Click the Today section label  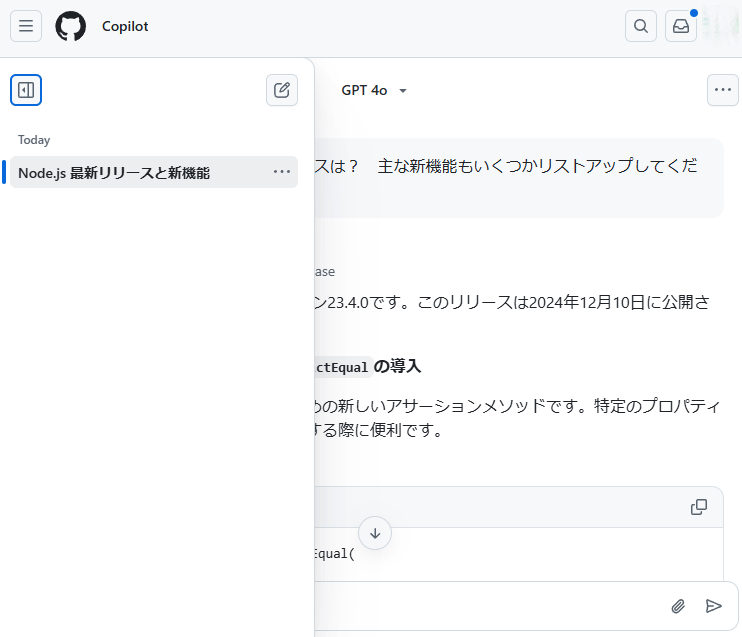click(x=34, y=140)
